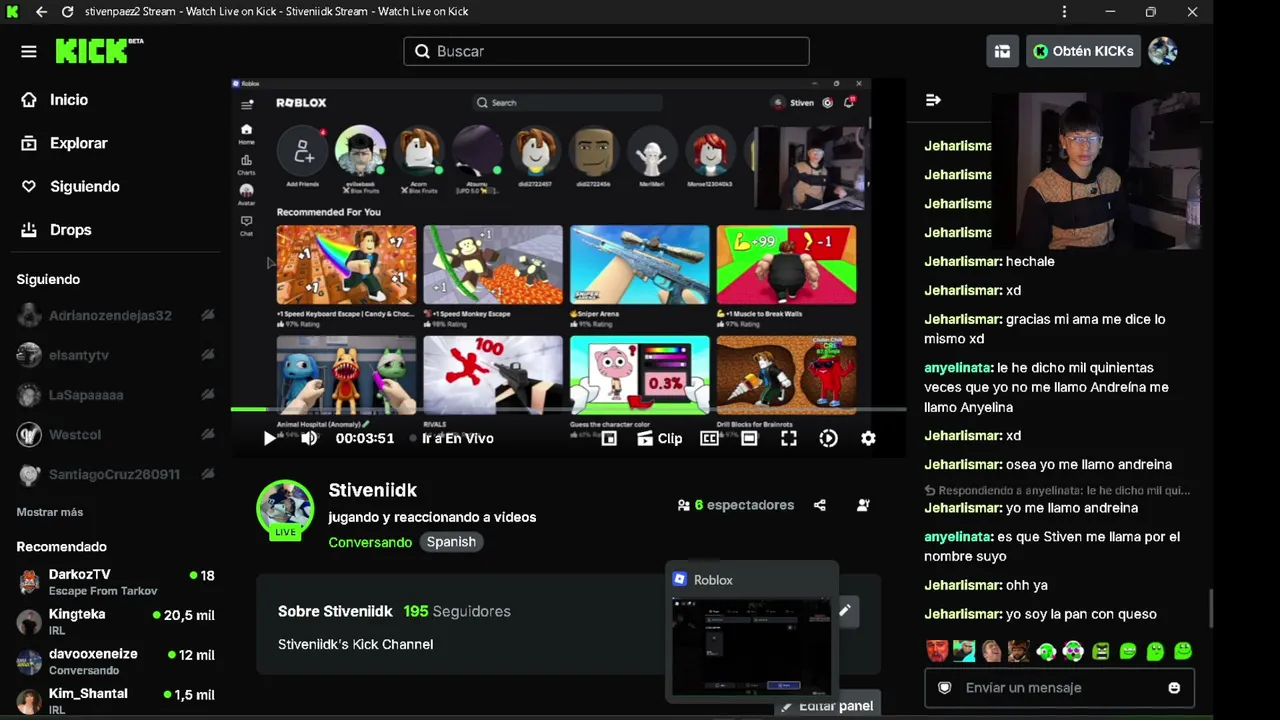Open the Roblox taskbar preview thumbnail
1280x720 pixels.
751,647
